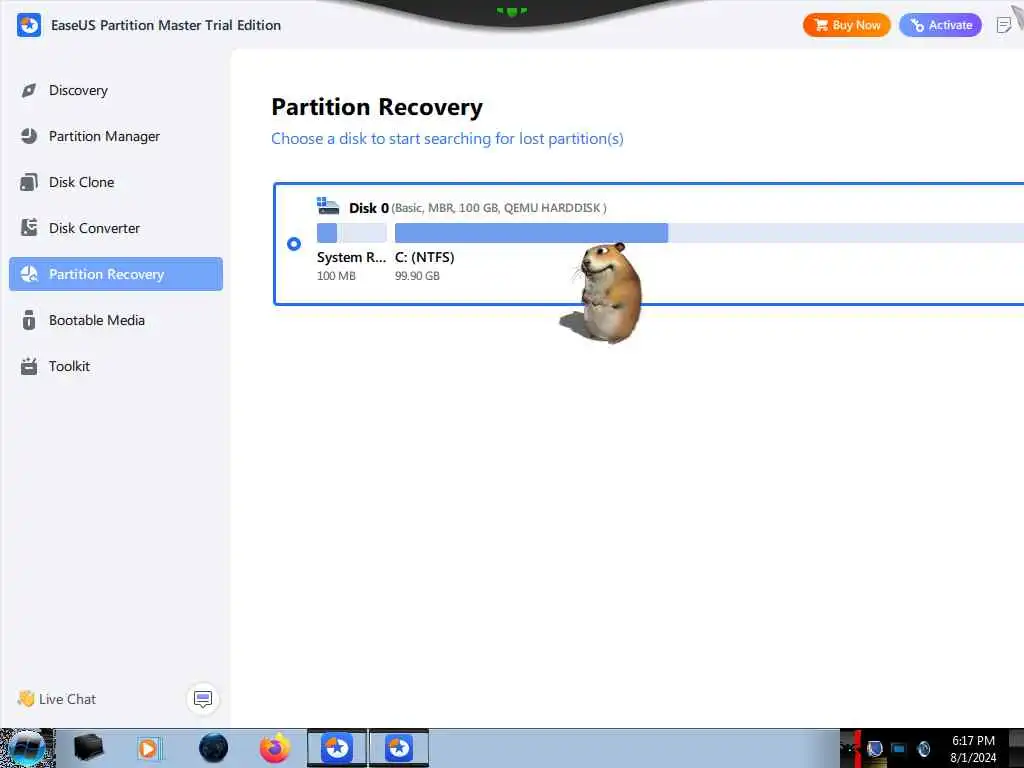Click the network tray icon

(899, 748)
